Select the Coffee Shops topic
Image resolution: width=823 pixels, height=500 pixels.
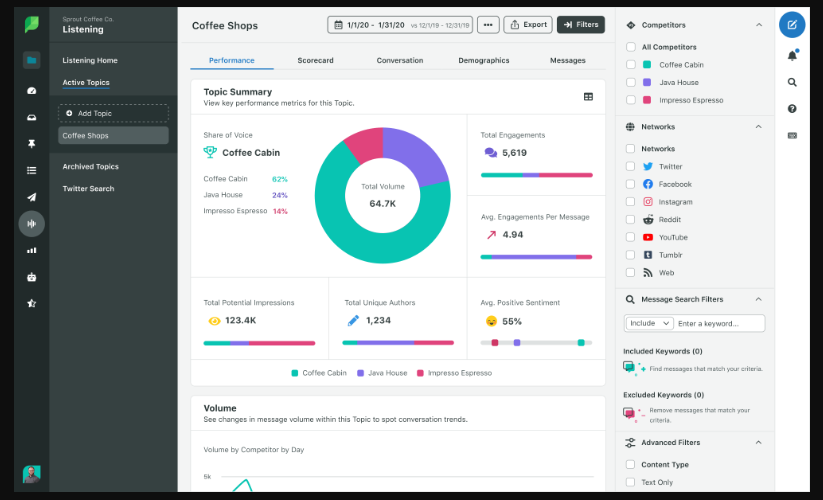tap(113, 135)
